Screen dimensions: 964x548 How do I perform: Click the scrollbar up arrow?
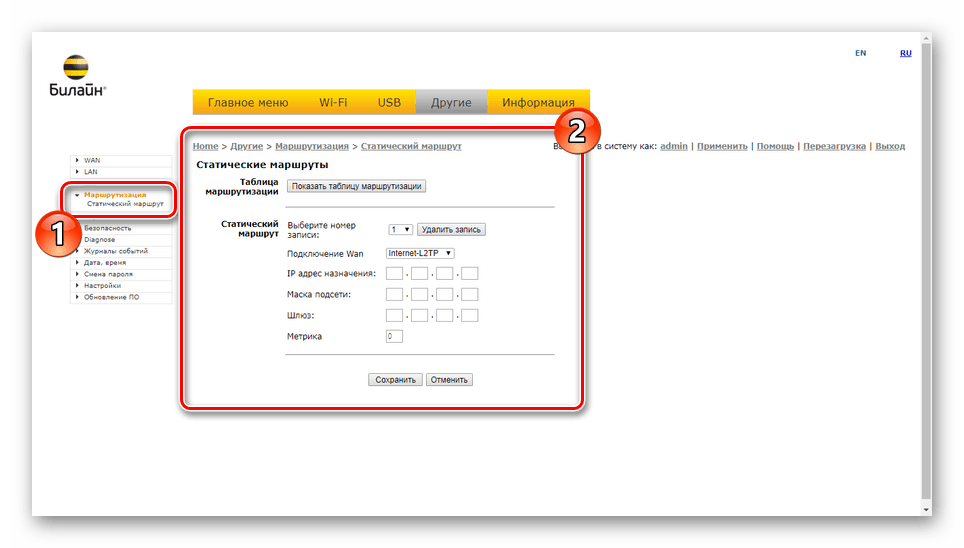tap(926, 38)
